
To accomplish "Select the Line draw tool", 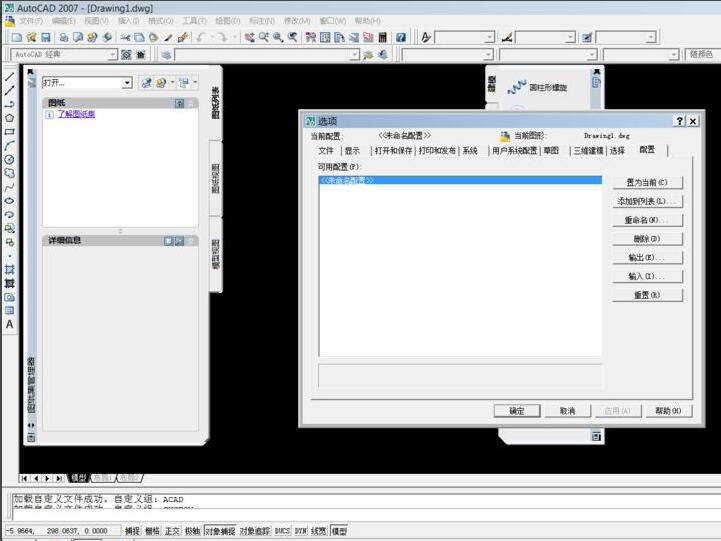I will pos(9,77).
